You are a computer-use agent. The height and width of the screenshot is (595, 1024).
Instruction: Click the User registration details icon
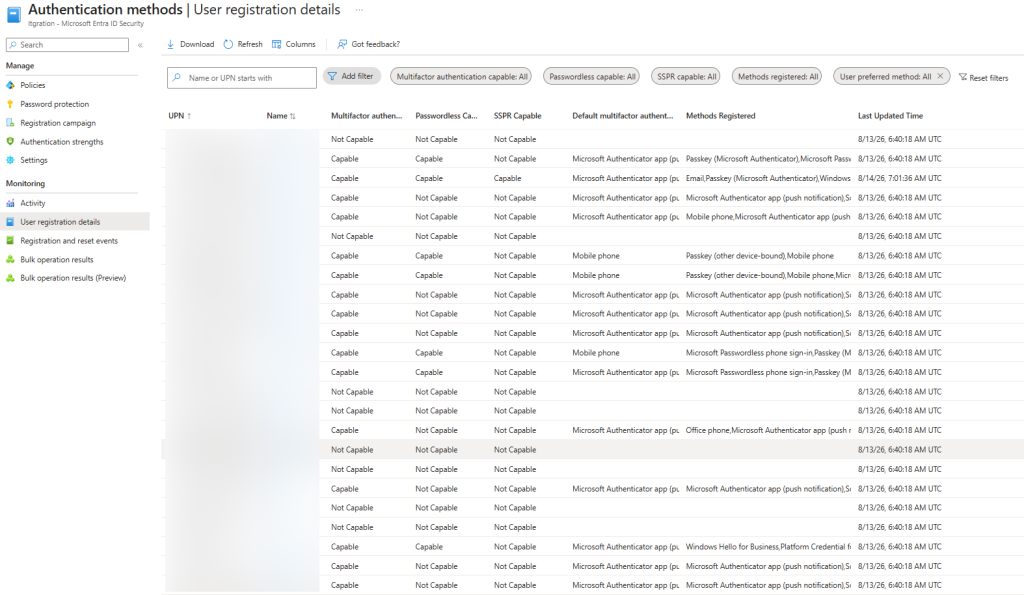[x=10, y=222]
